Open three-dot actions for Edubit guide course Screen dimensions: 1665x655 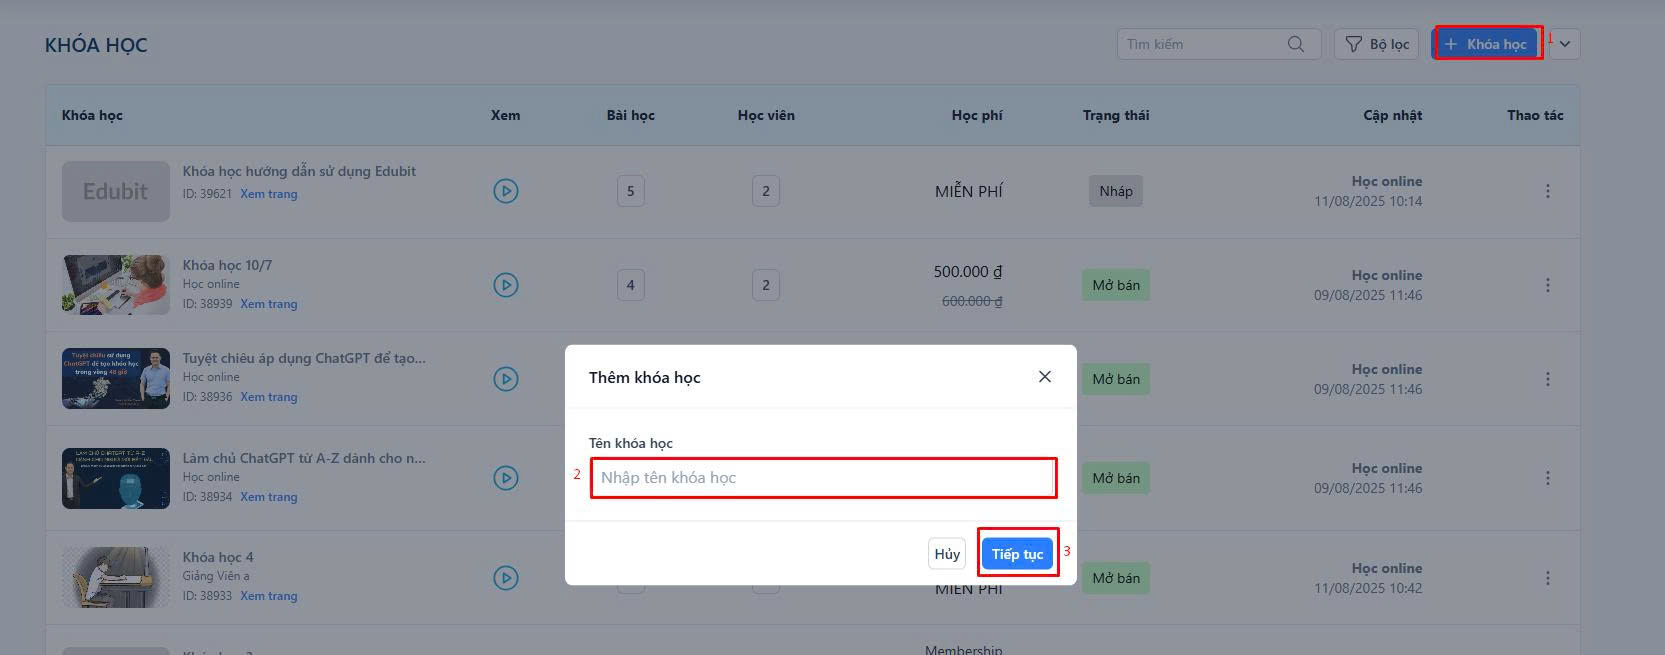click(x=1548, y=191)
